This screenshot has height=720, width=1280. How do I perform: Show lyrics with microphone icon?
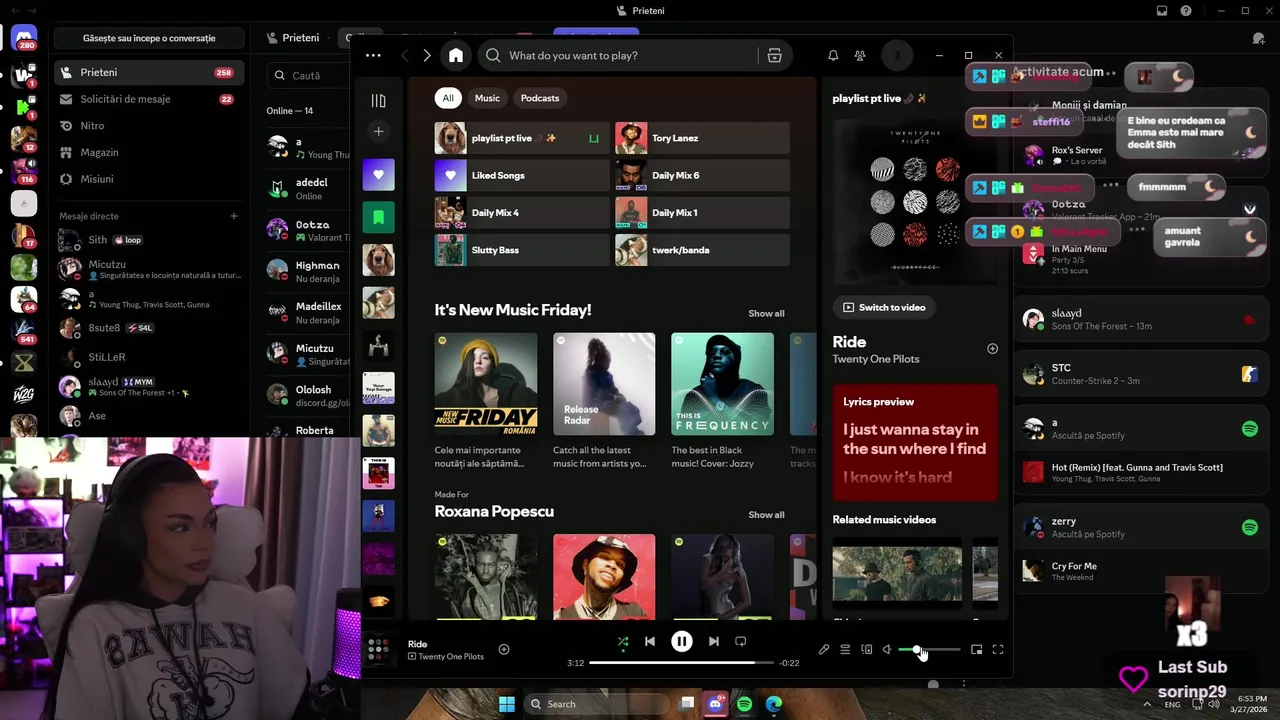tap(824, 649)
